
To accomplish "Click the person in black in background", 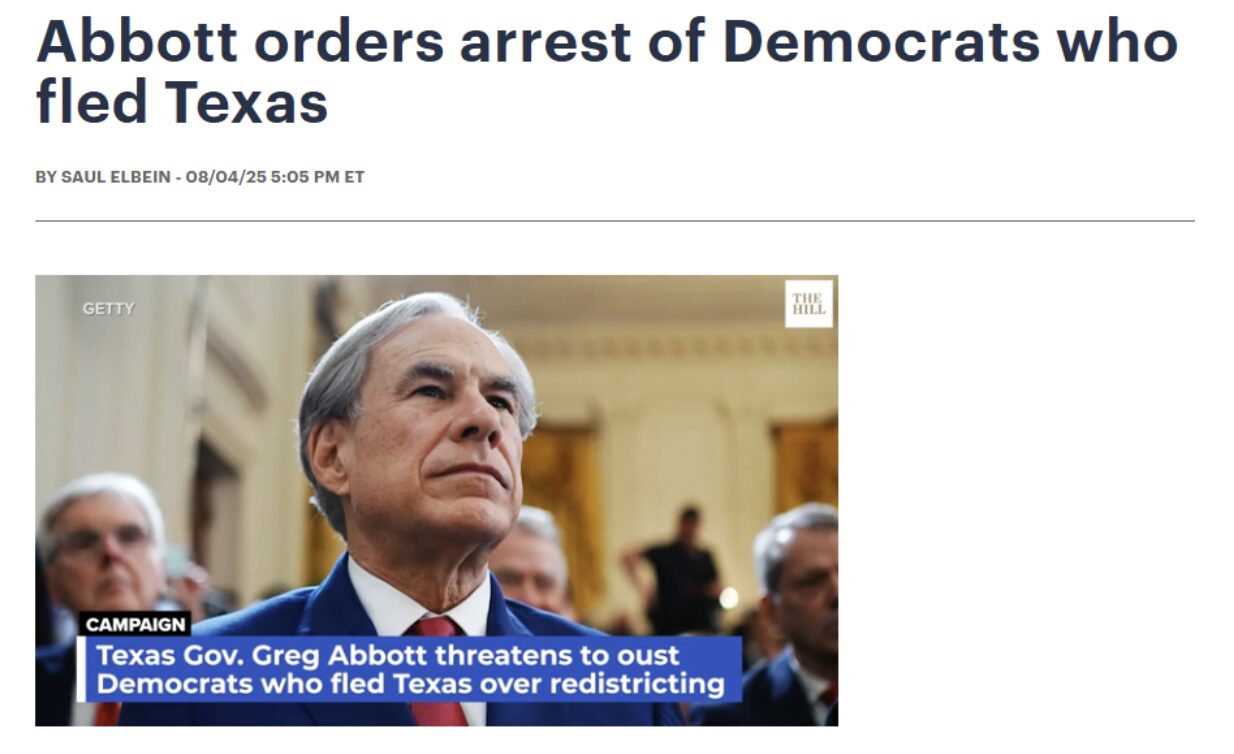I will pyautogui.click(x=680, y=570).
